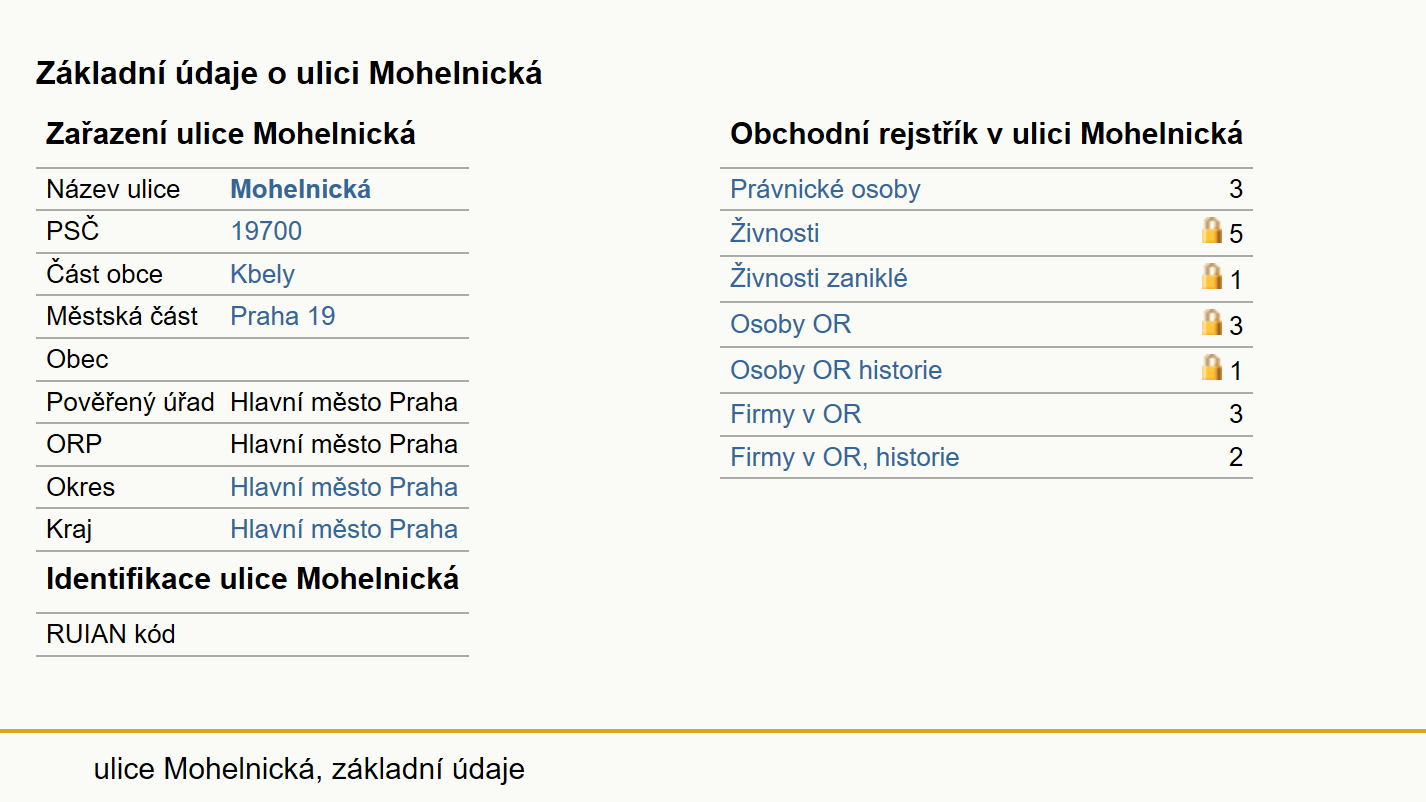This screenshot has height=802, width=1426.
Task: Open Firmy v OR, historie link
Action: tap(845, 457)
